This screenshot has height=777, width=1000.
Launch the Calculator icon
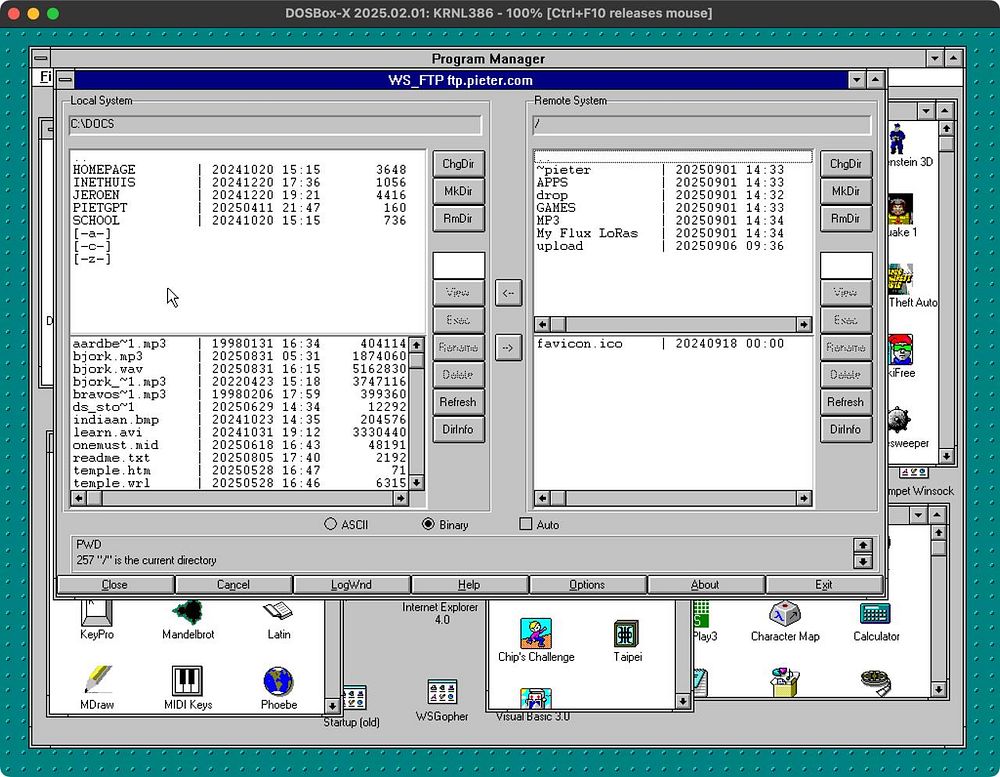pos(876,613)
